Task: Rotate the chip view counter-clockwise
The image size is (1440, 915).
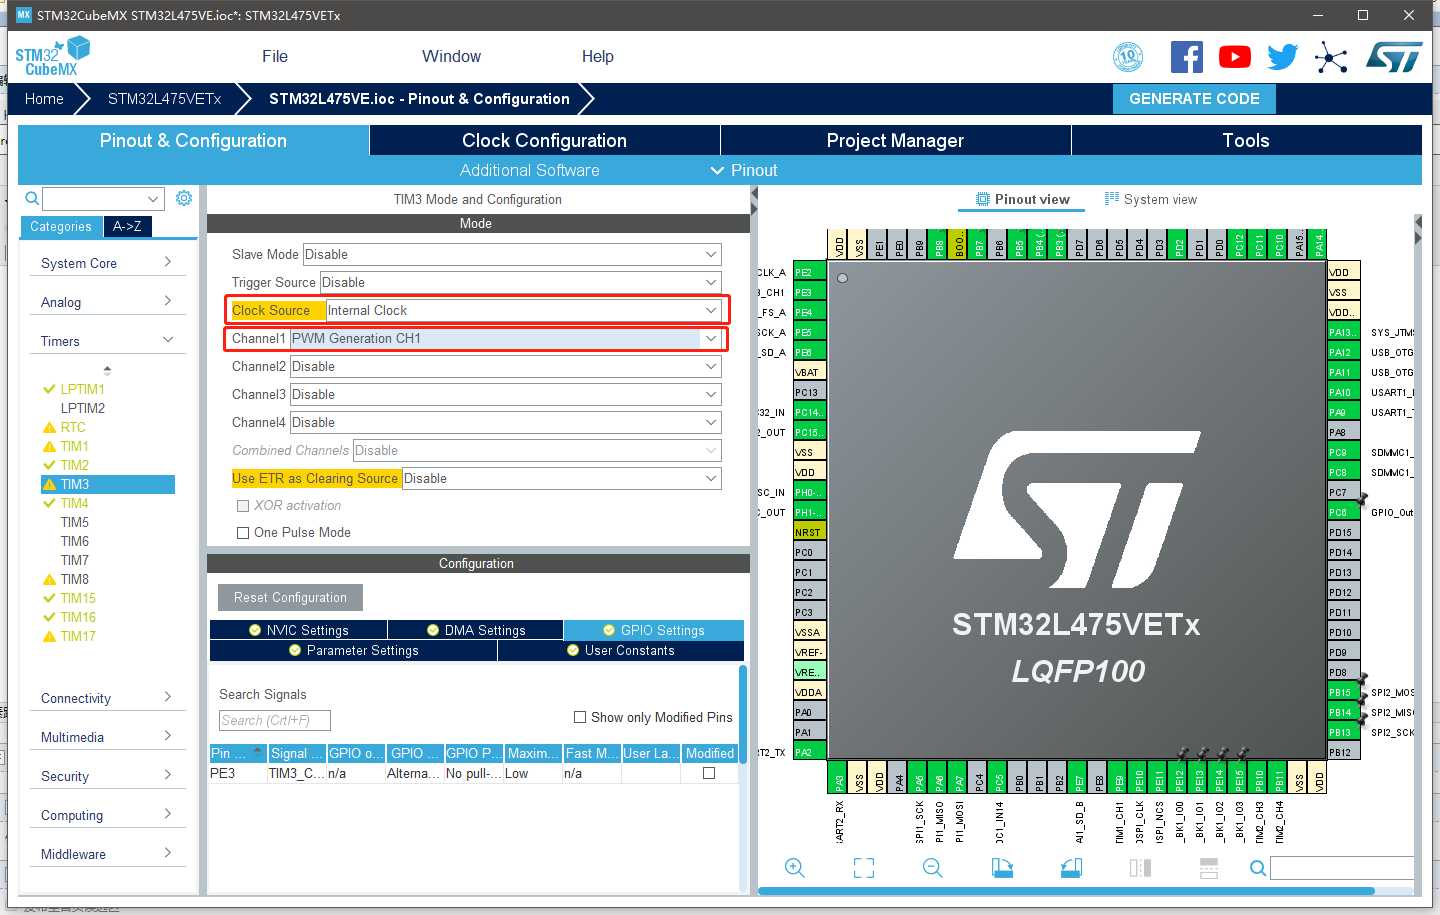Action: pos(1071,868)
